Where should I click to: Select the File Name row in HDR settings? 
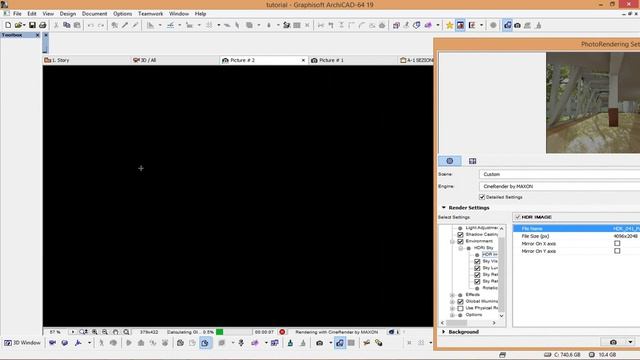point(576,229)
